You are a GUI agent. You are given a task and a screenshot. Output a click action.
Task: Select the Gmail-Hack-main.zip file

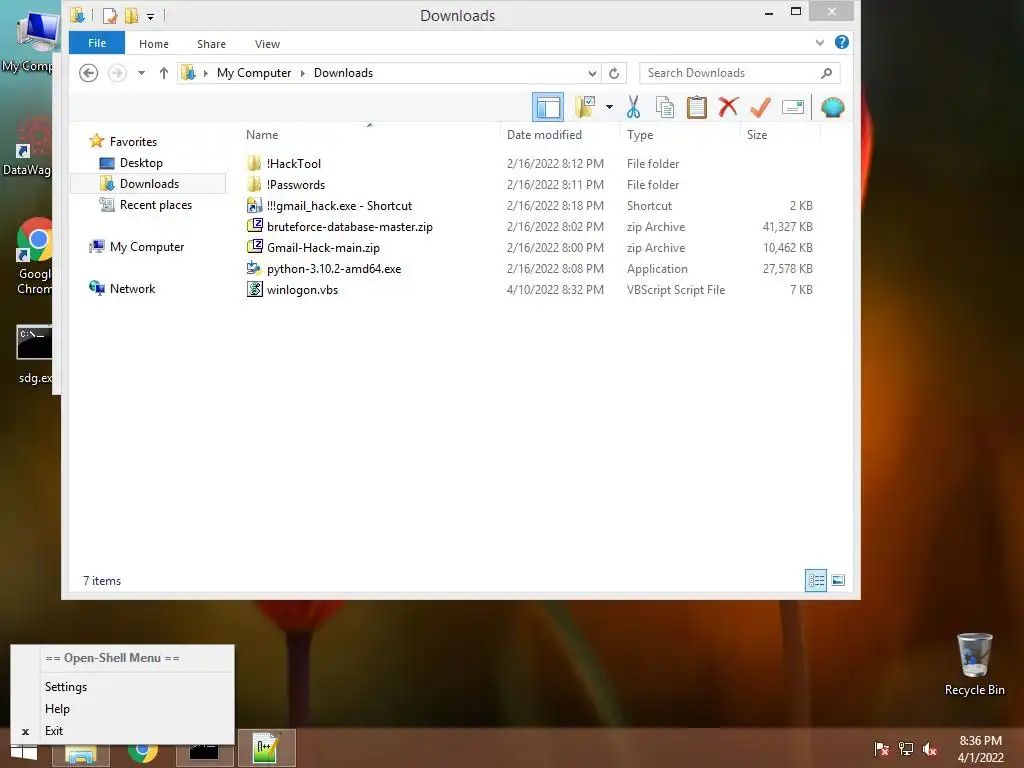coord(323,248)
